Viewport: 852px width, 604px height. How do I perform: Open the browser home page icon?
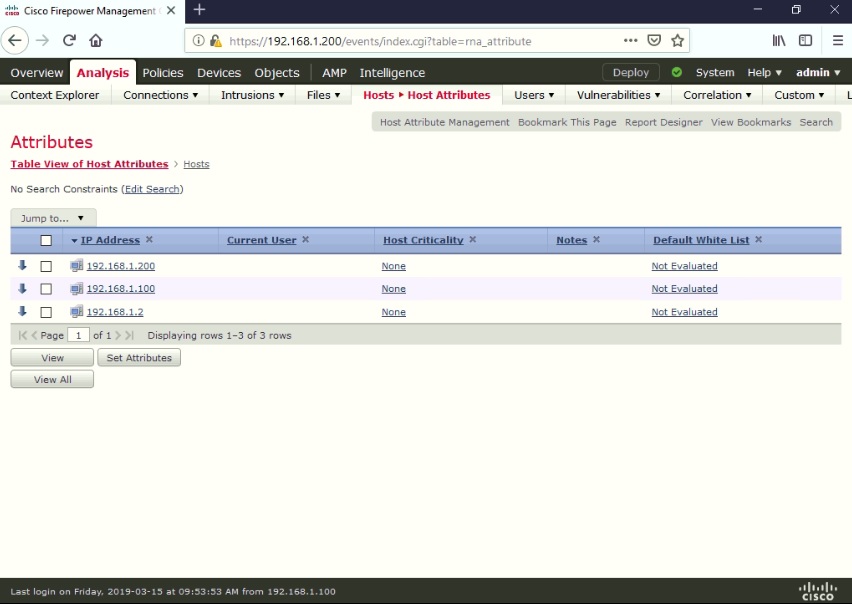point(96,41)
